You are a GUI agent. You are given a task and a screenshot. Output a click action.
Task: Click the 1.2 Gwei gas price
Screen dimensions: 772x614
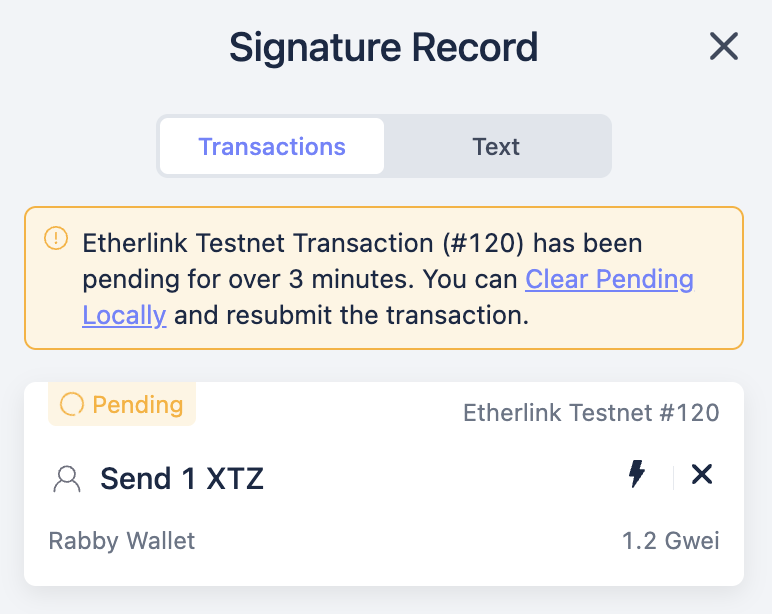670,542
